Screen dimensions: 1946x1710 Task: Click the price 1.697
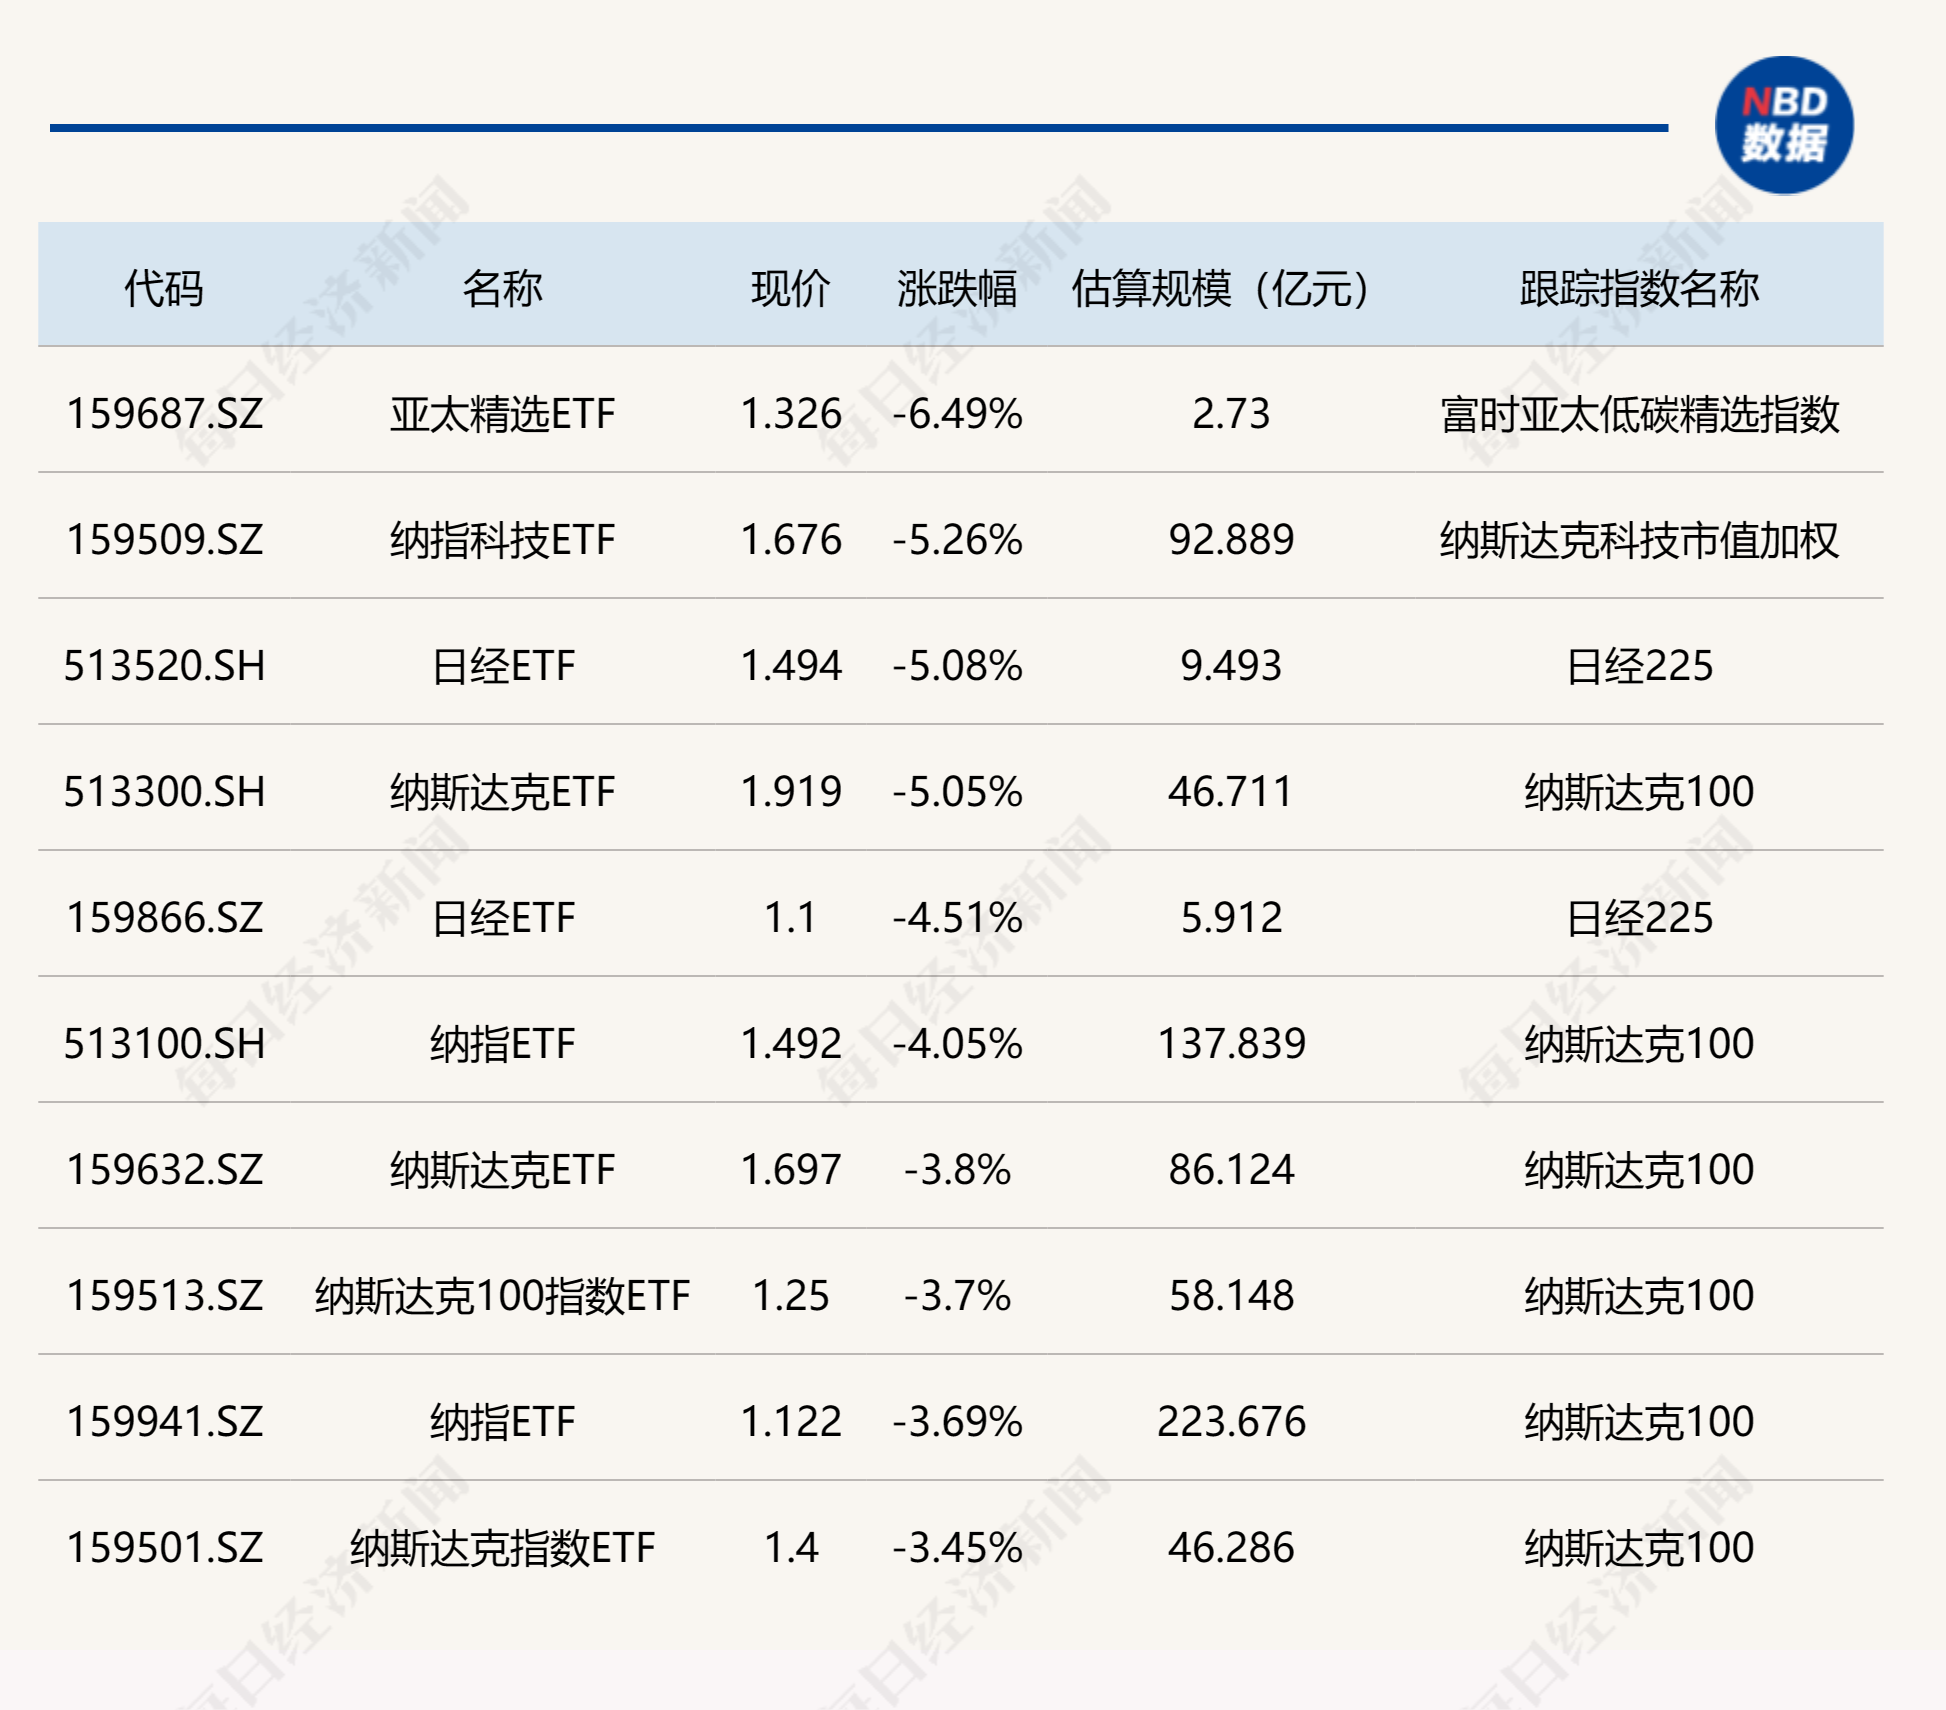click(x=791, y=1170)
